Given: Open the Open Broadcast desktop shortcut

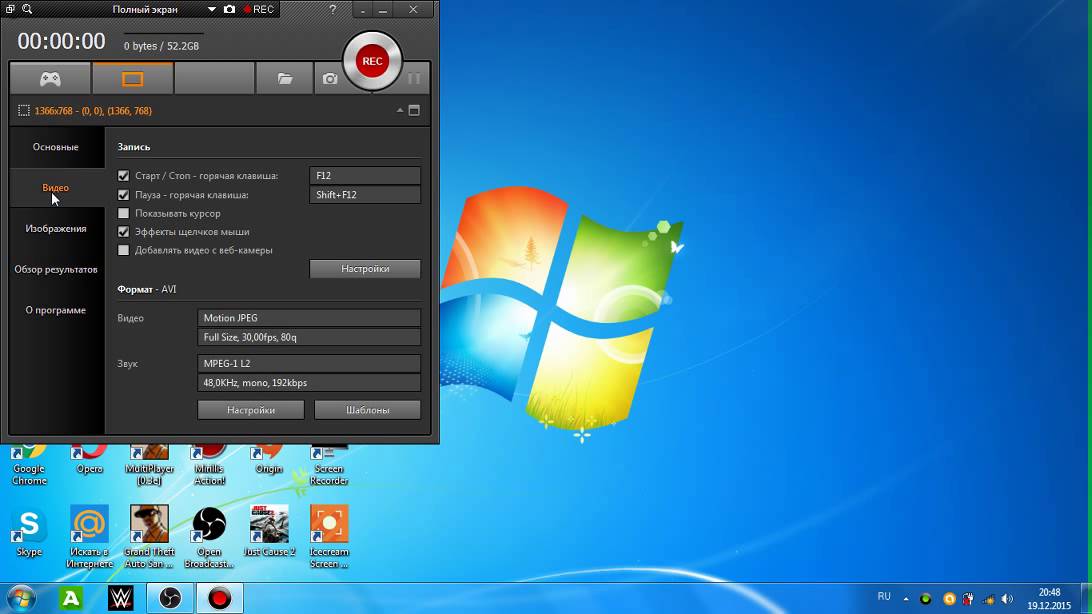Looking at the screenshot, I should (x=209, y=537).
